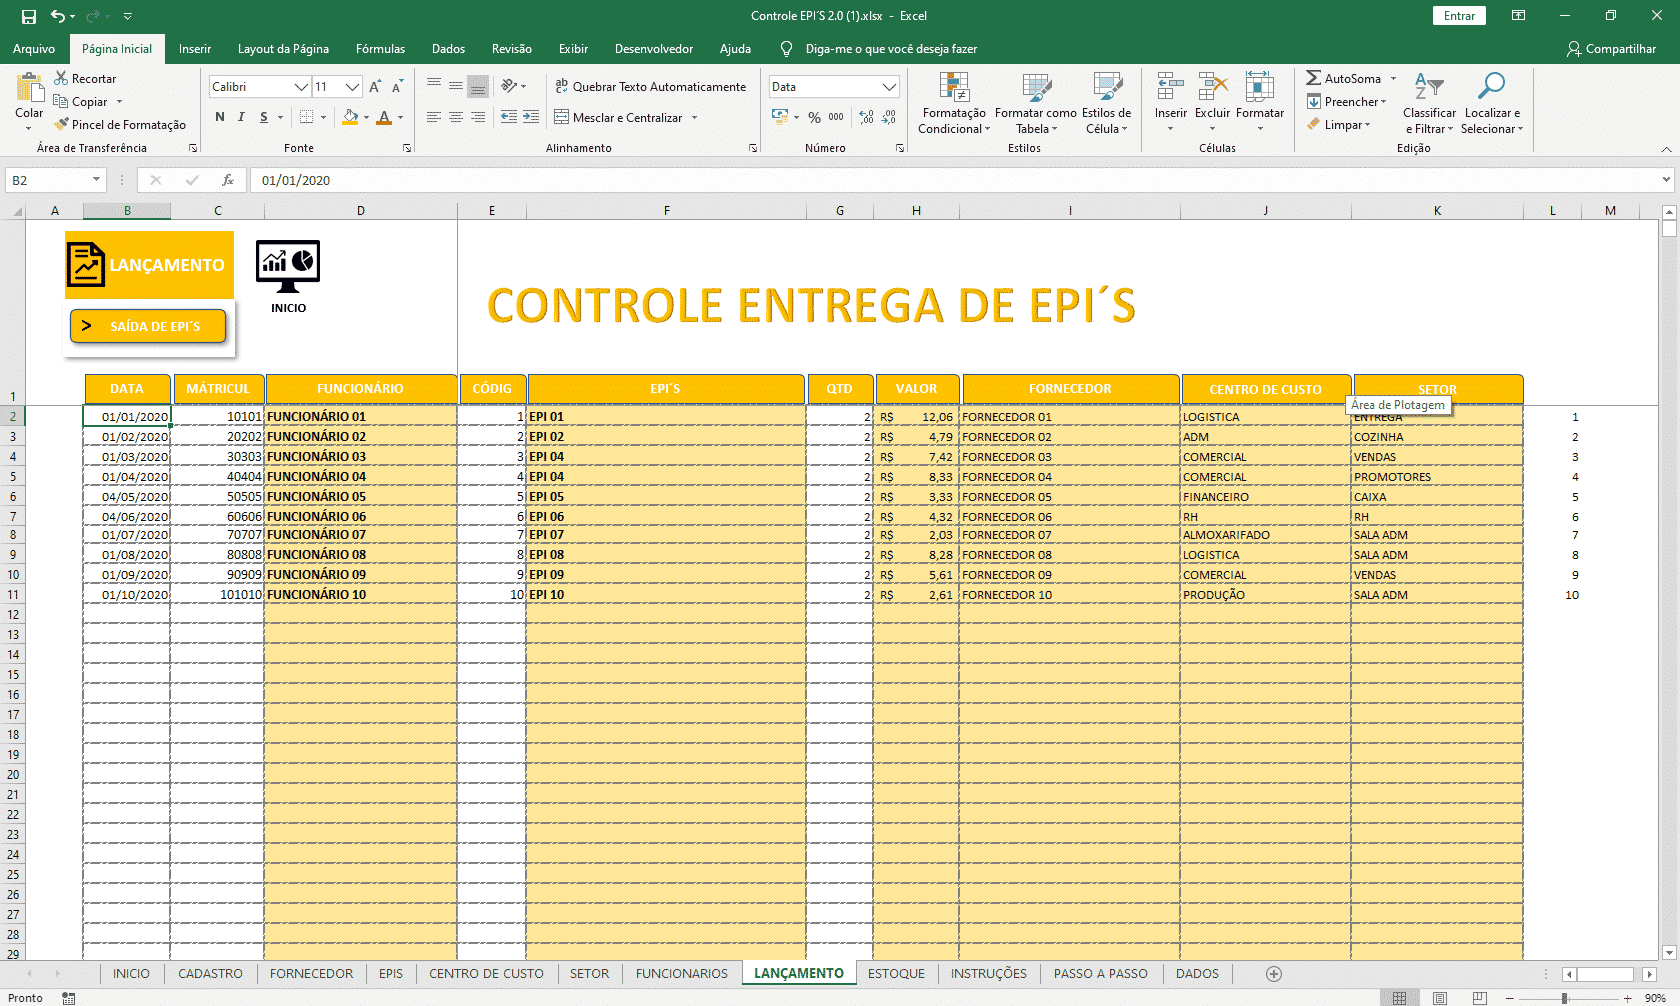Undo the last action
Viewport: 1680px width, 1006px height.
[x=58, y=16]
